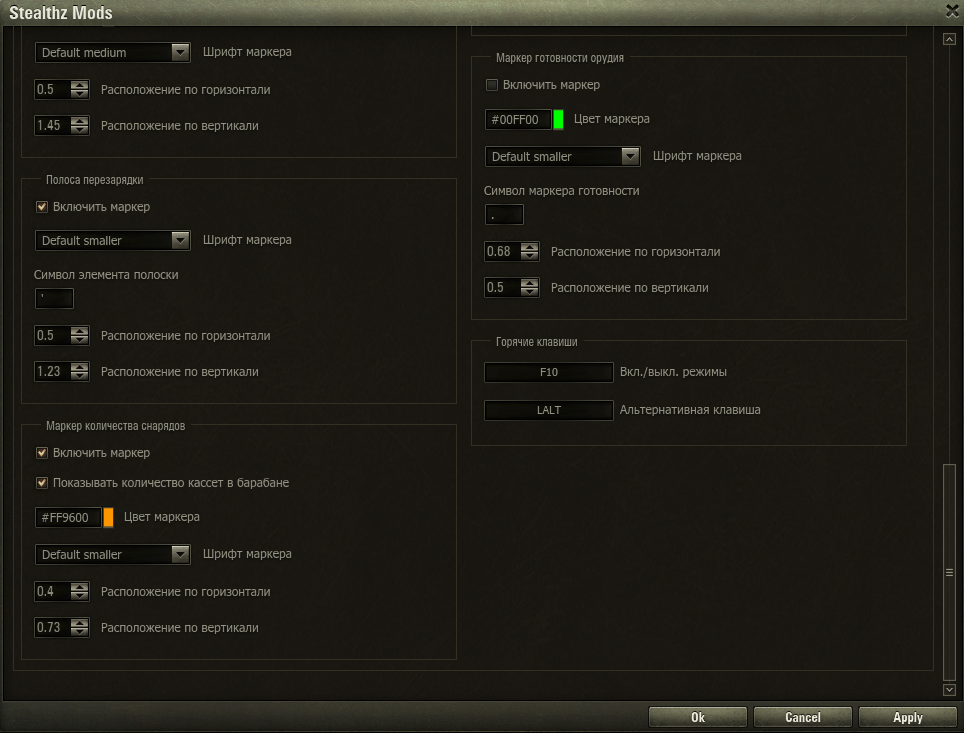964x733 pixels.
Task: Click the Cancel button
Action: point(802,717)
